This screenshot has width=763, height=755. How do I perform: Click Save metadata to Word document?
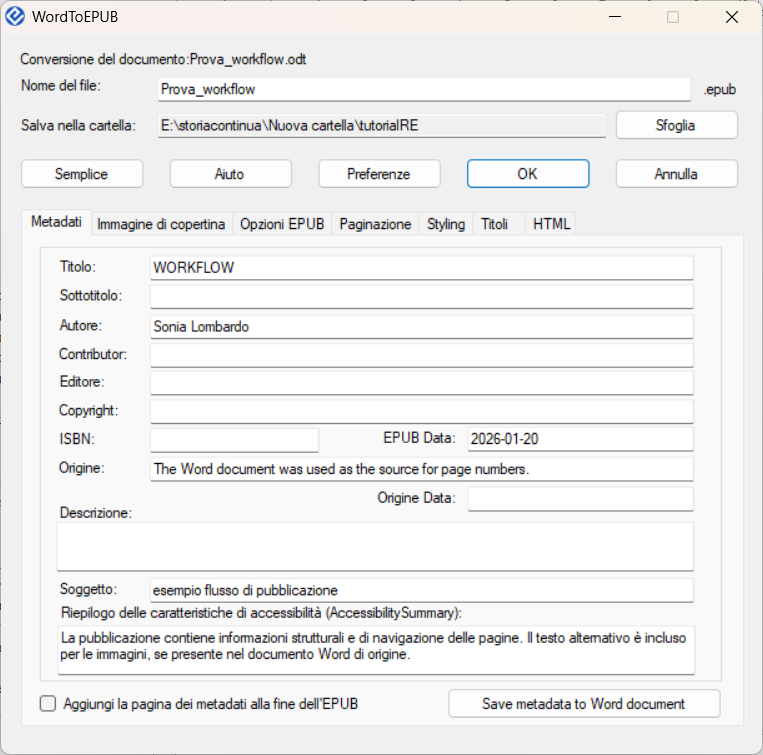point(584,703)
